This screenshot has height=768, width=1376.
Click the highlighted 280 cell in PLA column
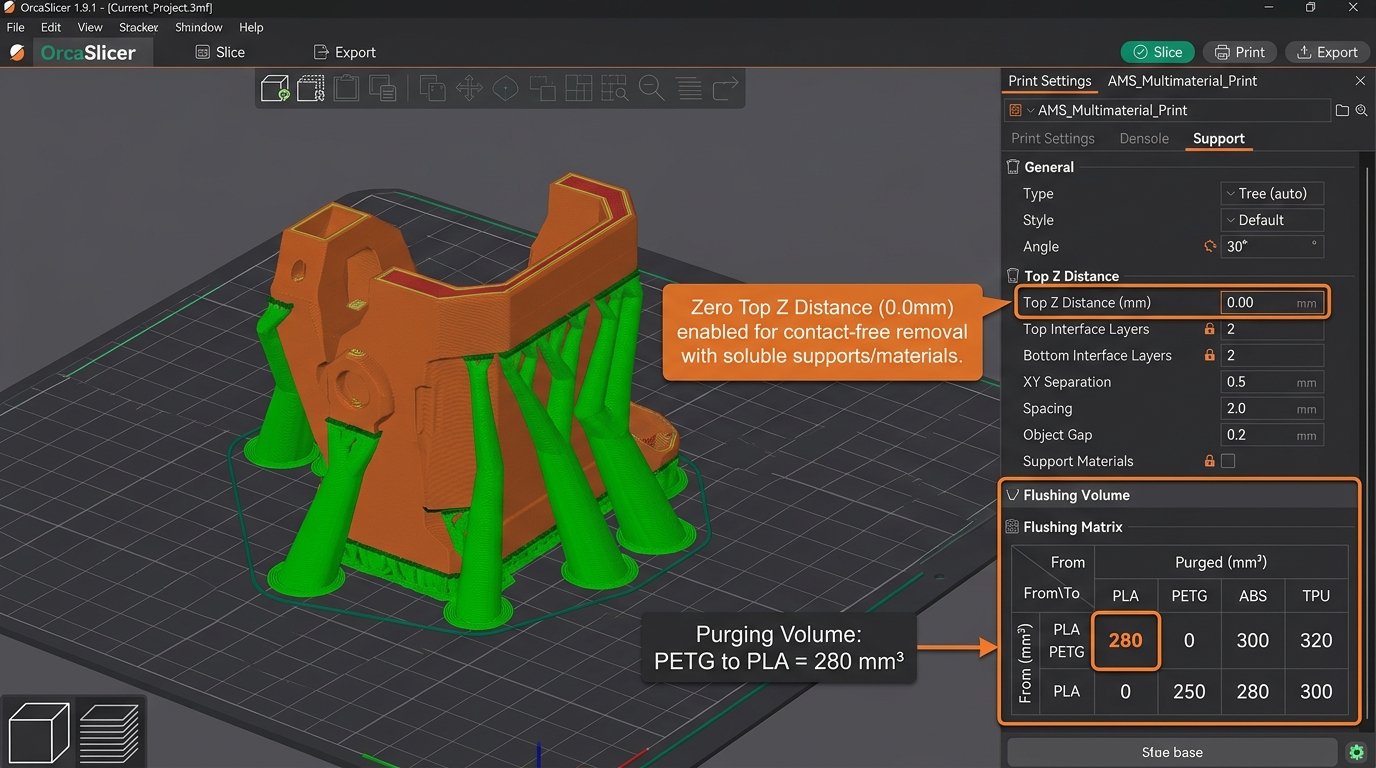click(x=1126, y=640)
